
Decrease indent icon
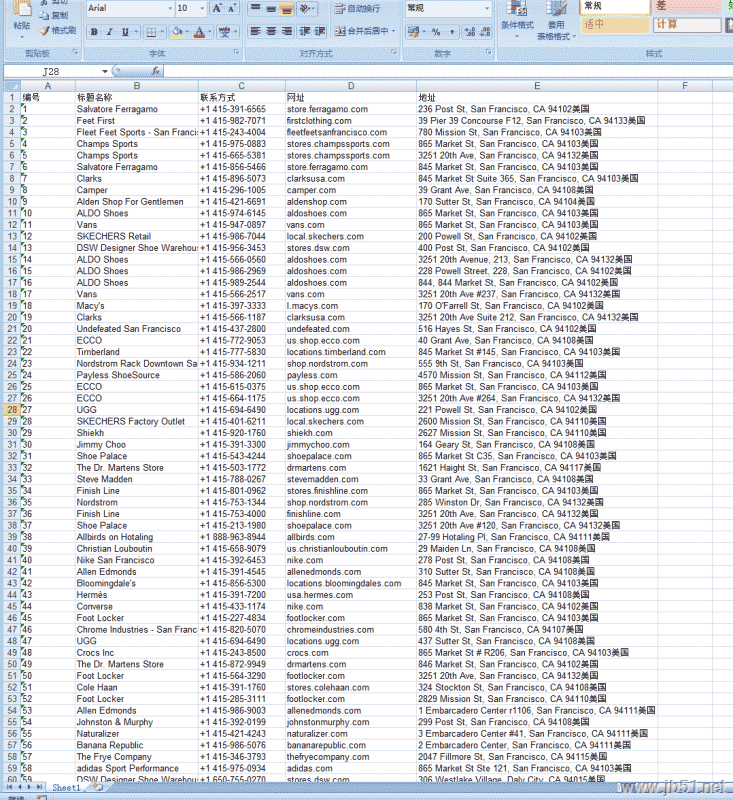point(305,31)
